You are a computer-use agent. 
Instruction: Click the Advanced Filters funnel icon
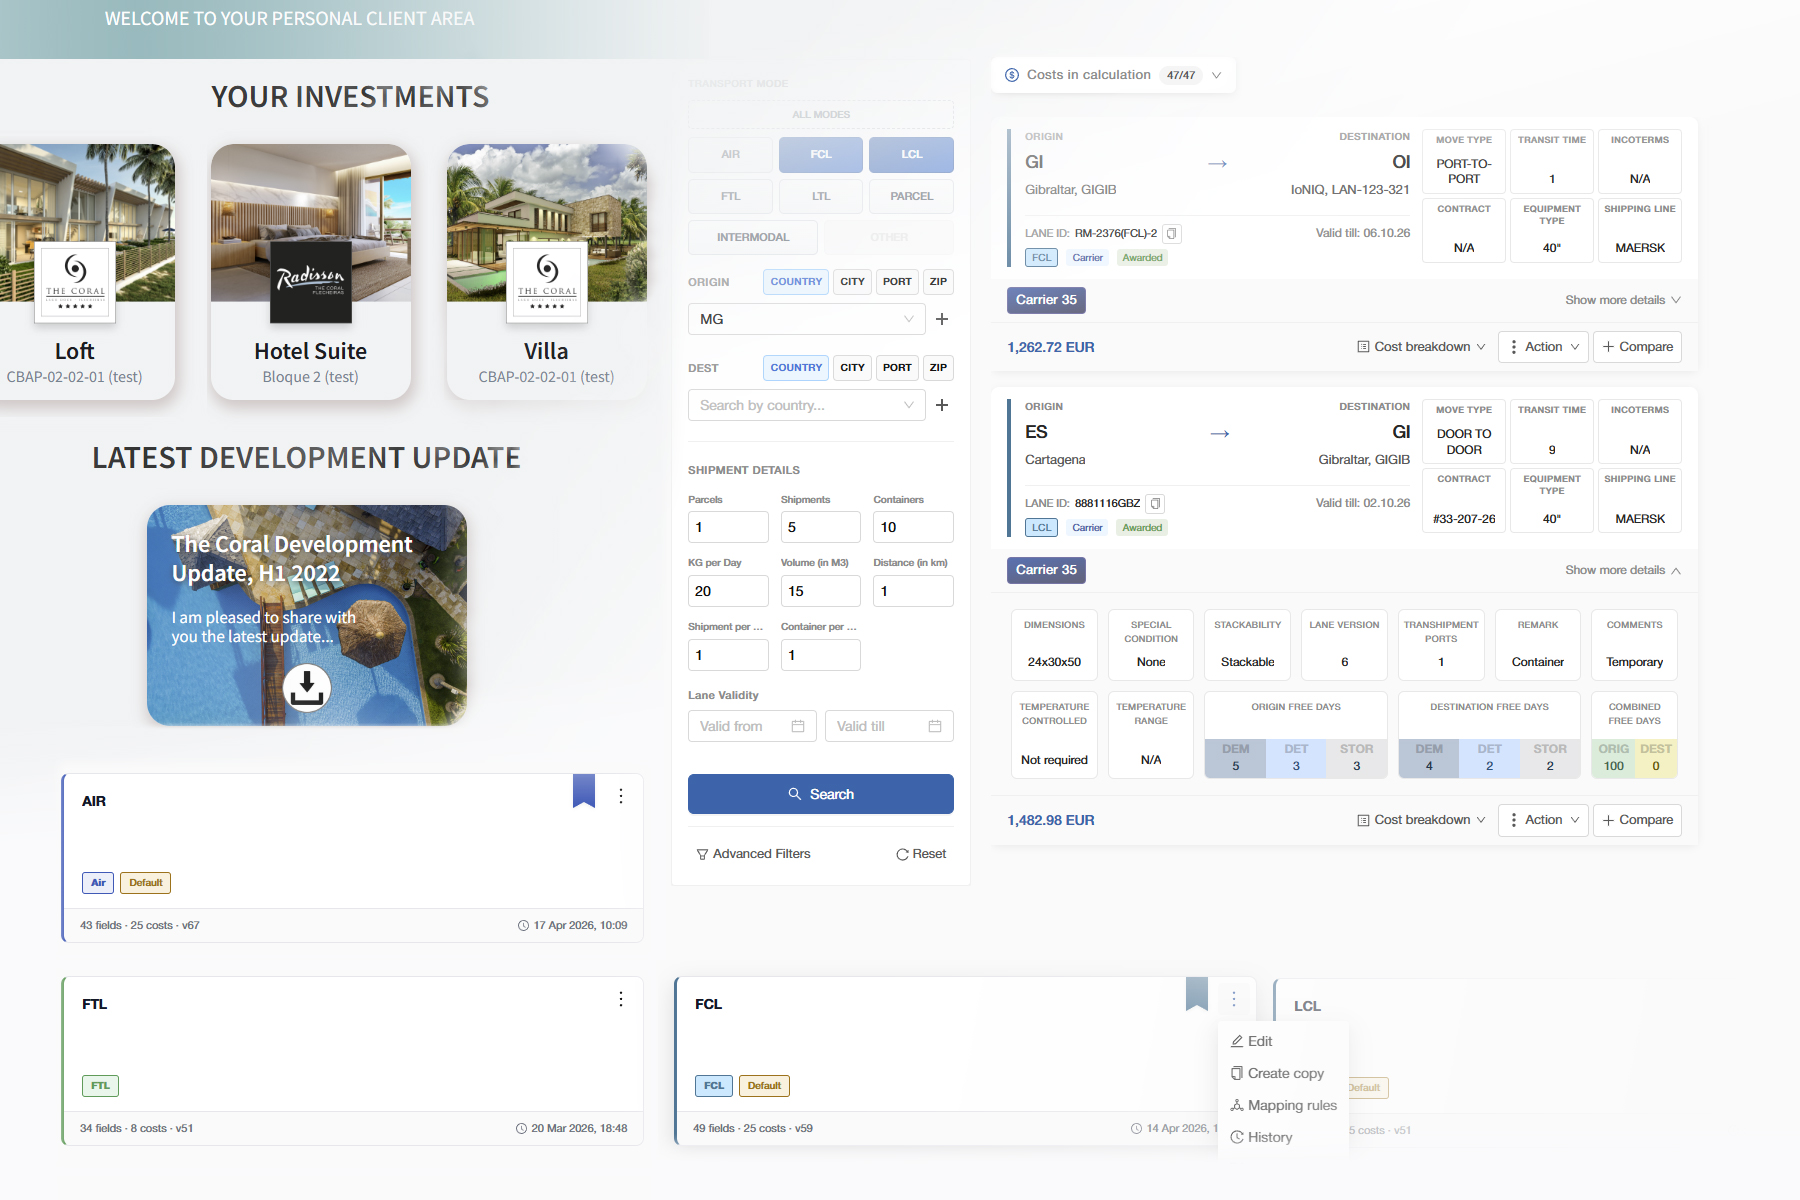pyautogui.click(x=701, y=853)
